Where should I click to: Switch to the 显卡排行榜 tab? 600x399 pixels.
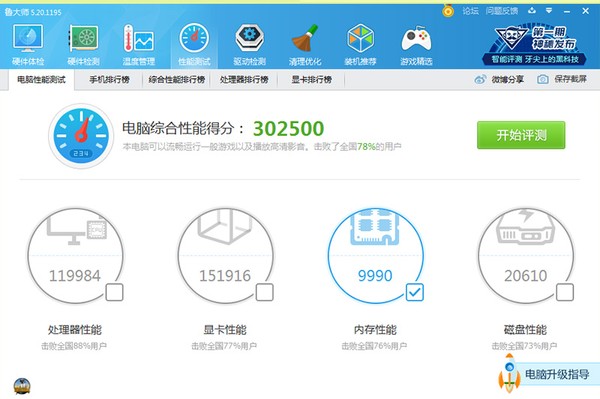[311, 80]
